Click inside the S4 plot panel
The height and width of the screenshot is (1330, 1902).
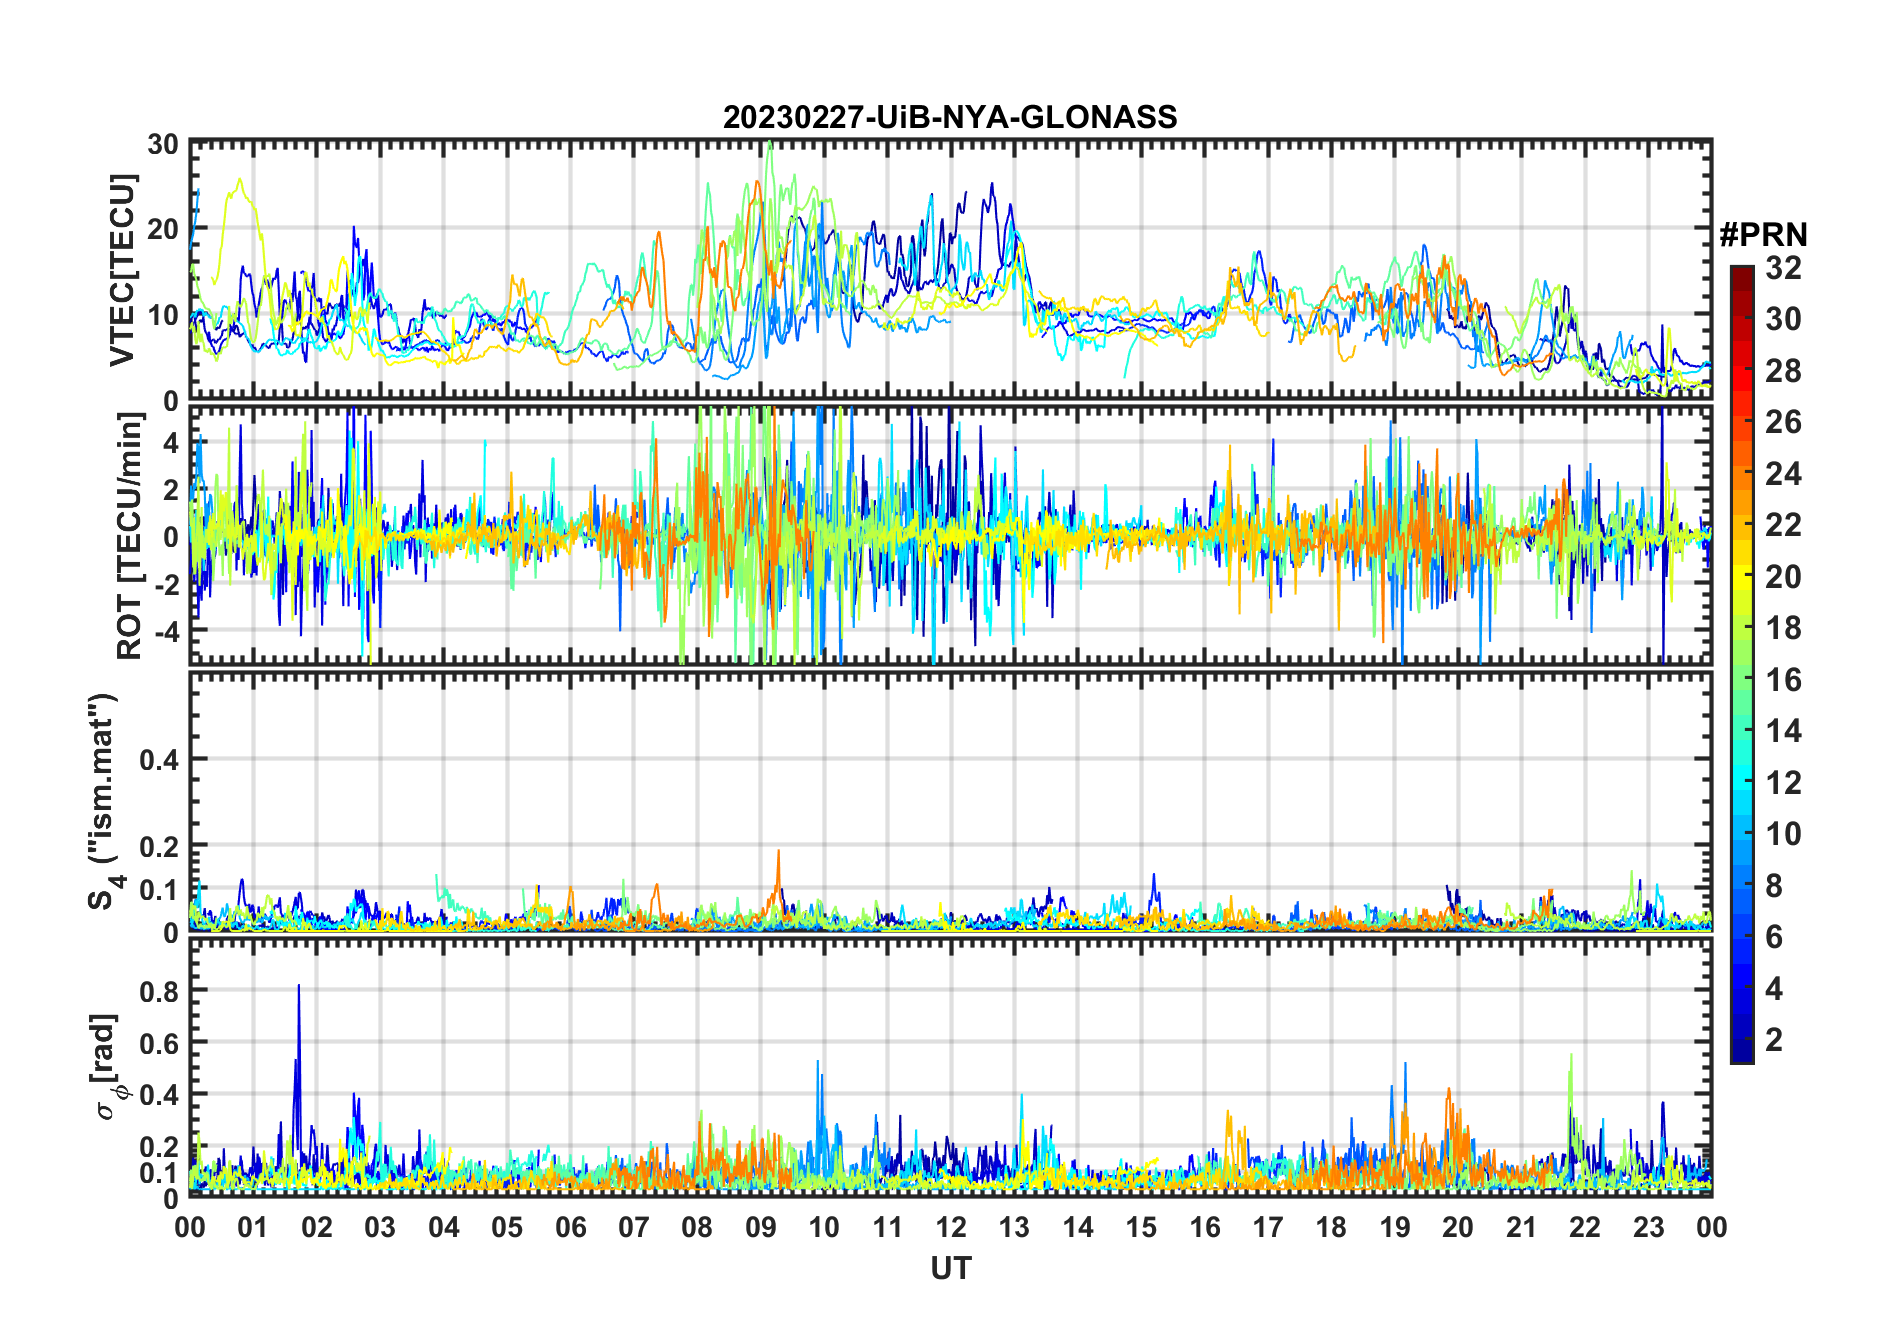(x=951, y=802)
